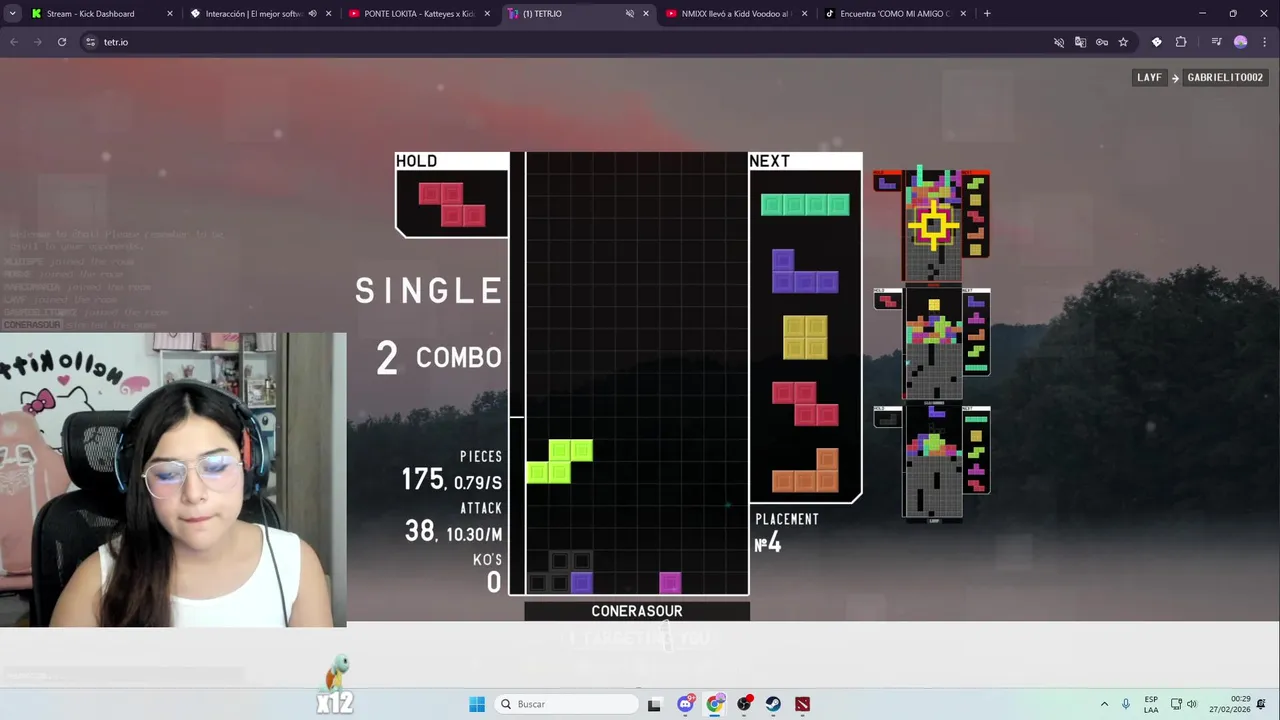Image resolution: width=1280 pixels, height=720 pixels.
Task: Open the Extensions puzzle menu
Action: [1181, 42]
